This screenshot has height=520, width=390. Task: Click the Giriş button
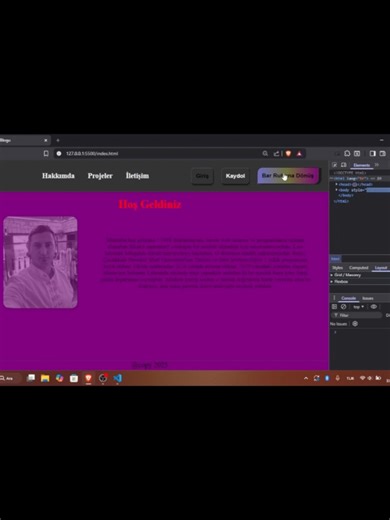[x=202, y=176]
